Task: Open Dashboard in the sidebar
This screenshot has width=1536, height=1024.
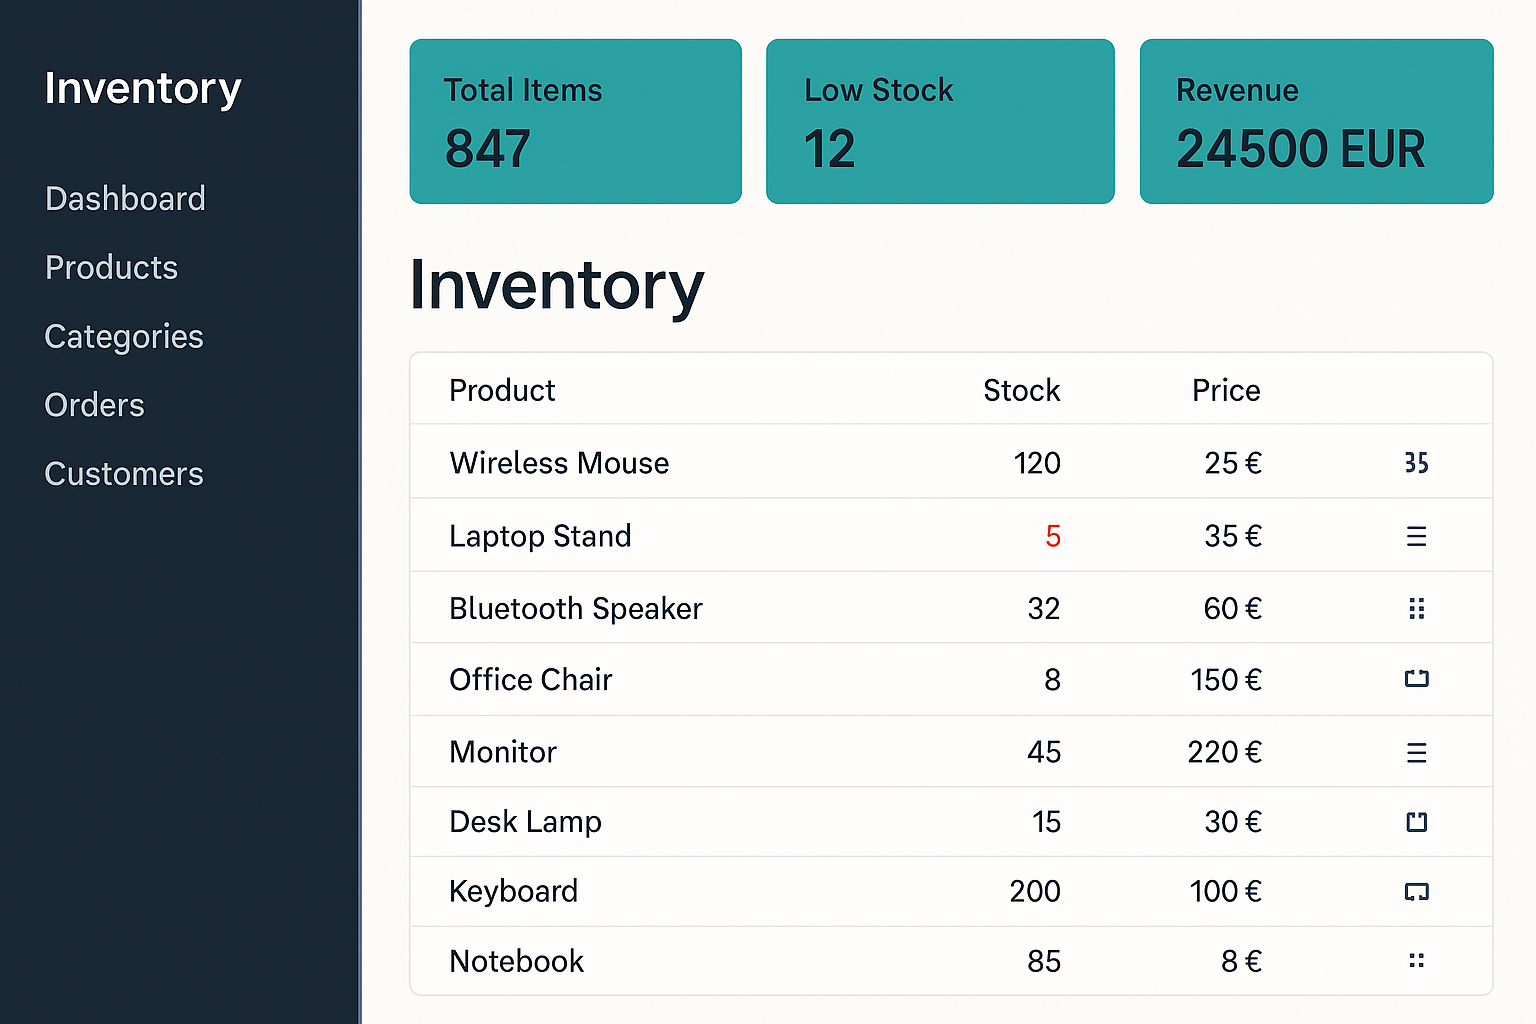Action: [x=125, y=199]
